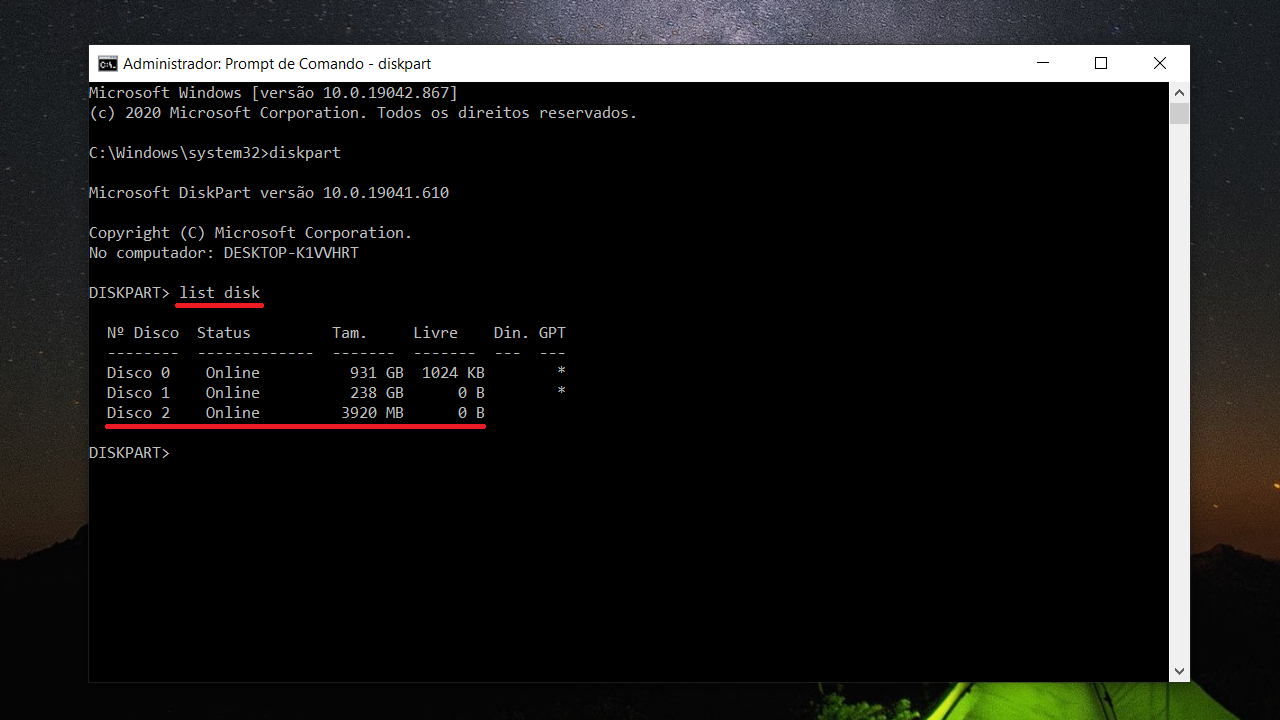
Task: Click the GPT asterisk for Disco 1
Action: tap(561, 392)
